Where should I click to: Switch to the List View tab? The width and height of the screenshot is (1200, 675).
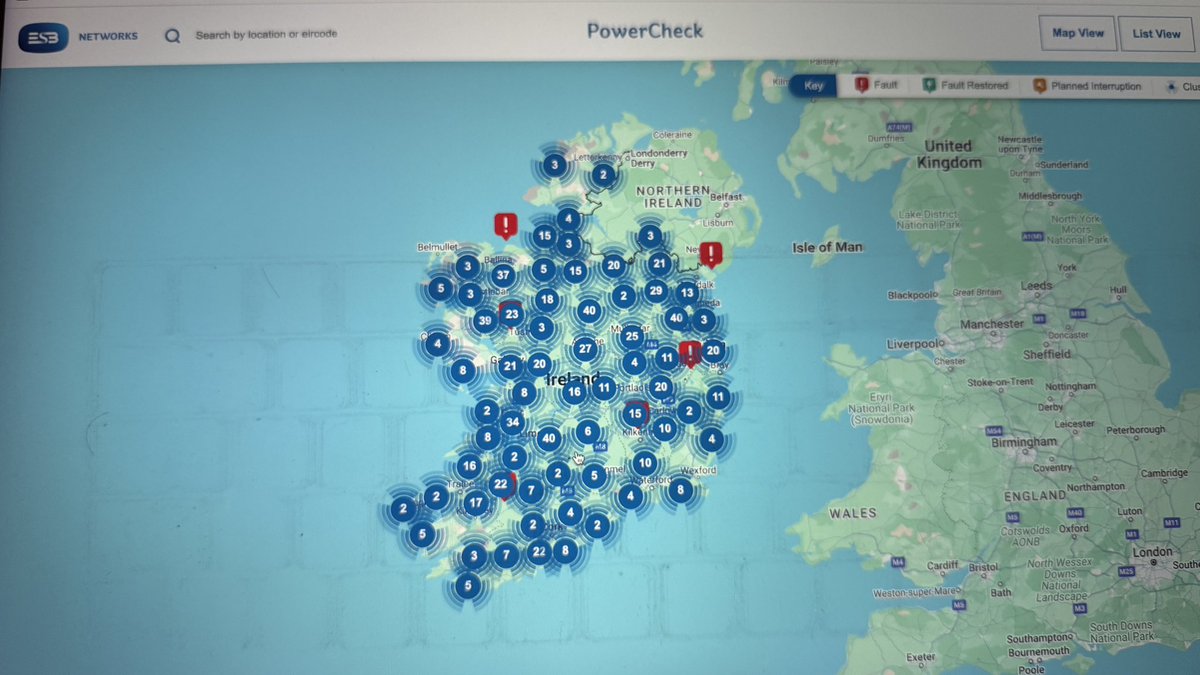pyautogui.click(x=1156, y=33)
